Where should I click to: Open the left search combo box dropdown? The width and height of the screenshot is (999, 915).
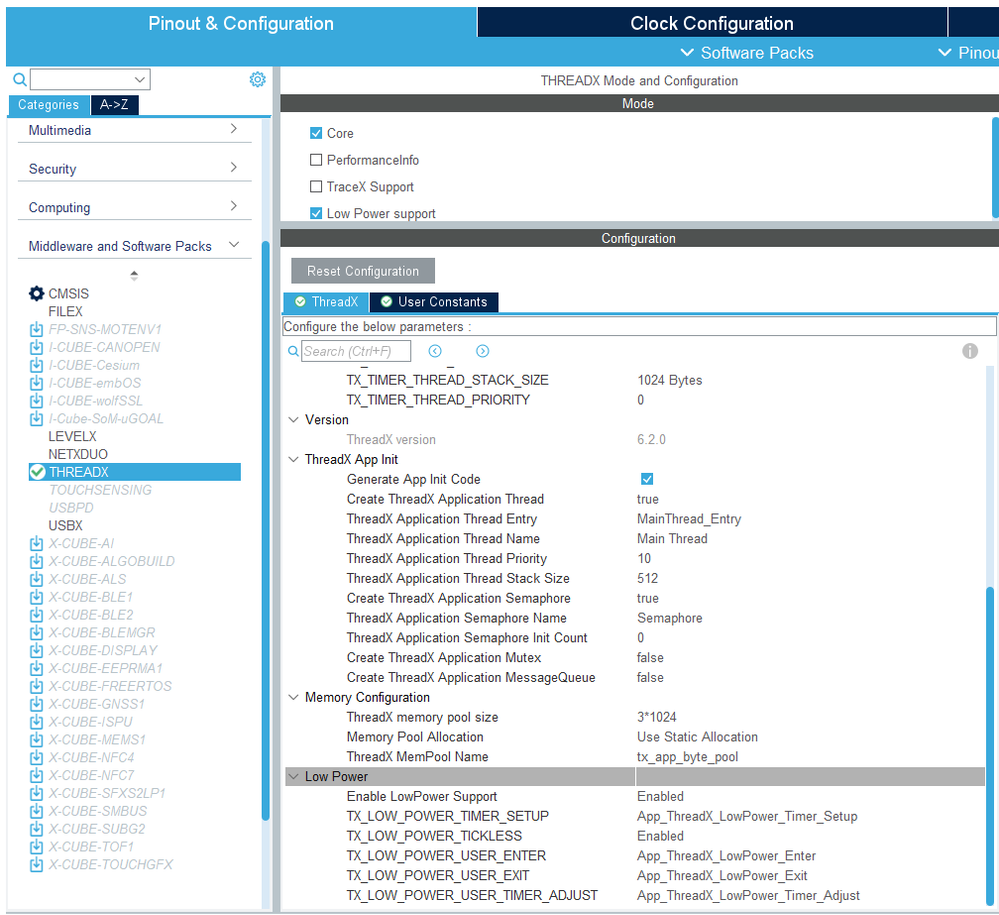tap(140, 80)
